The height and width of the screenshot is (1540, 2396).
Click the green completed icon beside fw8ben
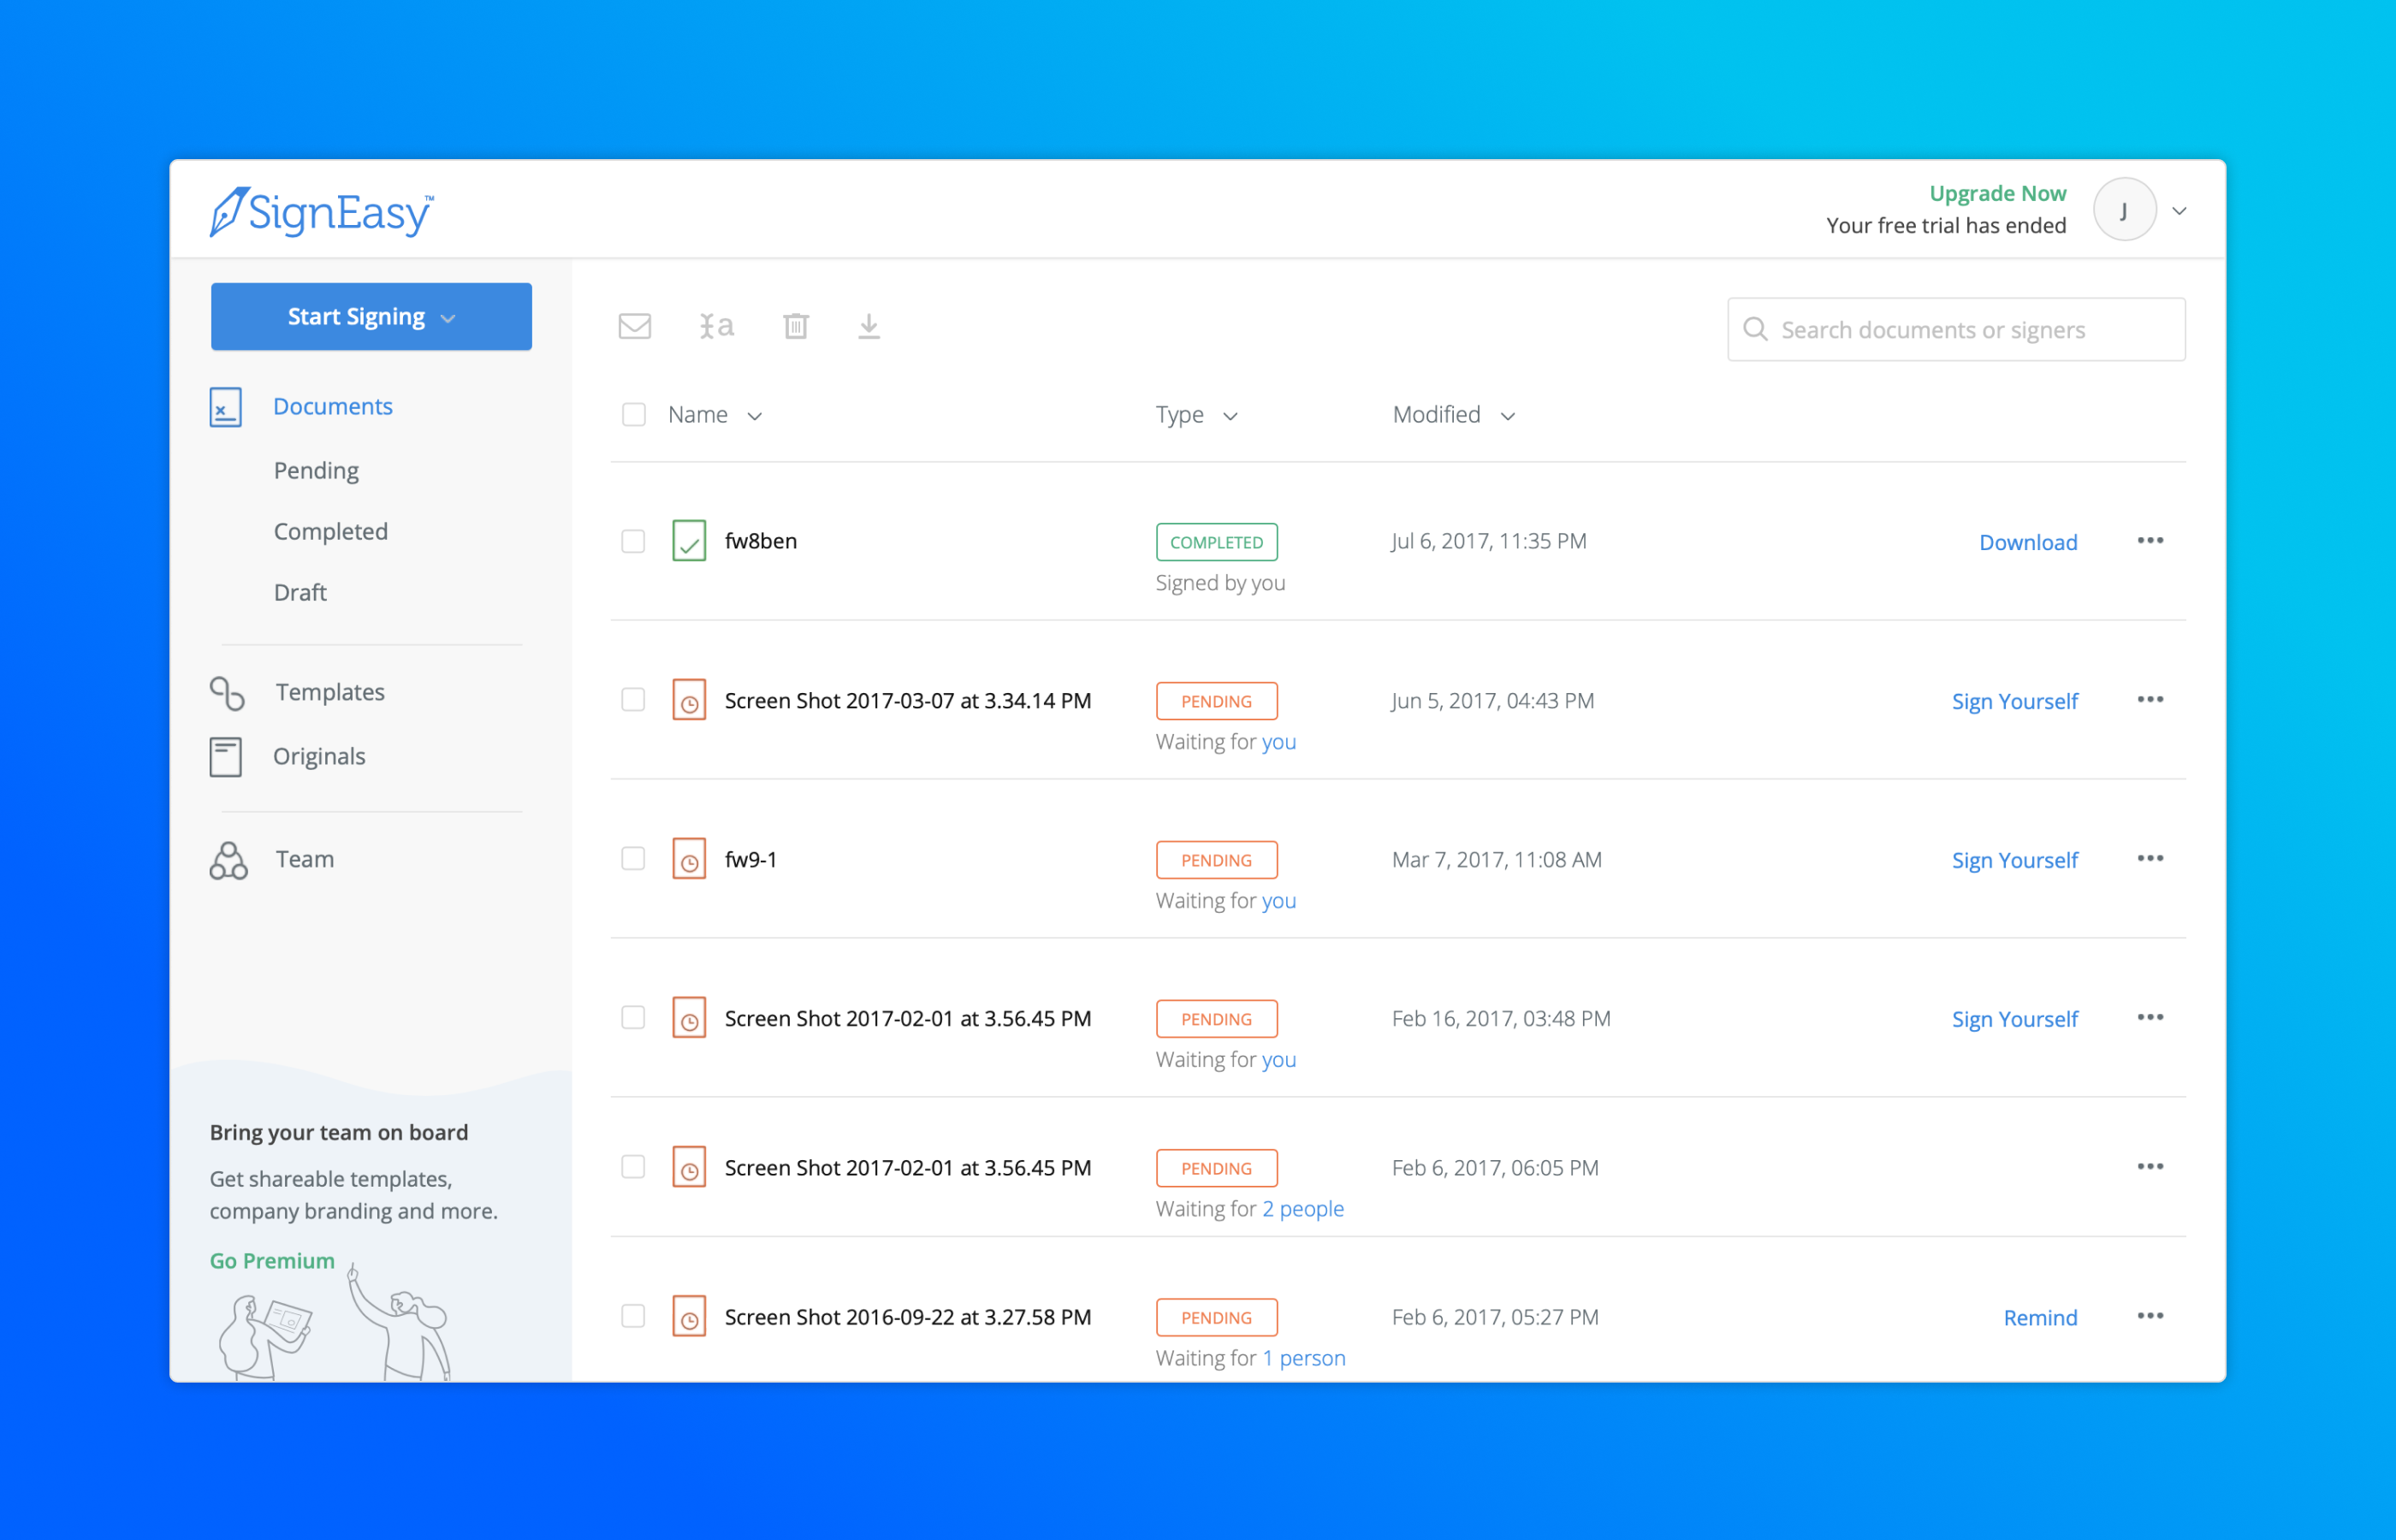click(x=689, y=541)
